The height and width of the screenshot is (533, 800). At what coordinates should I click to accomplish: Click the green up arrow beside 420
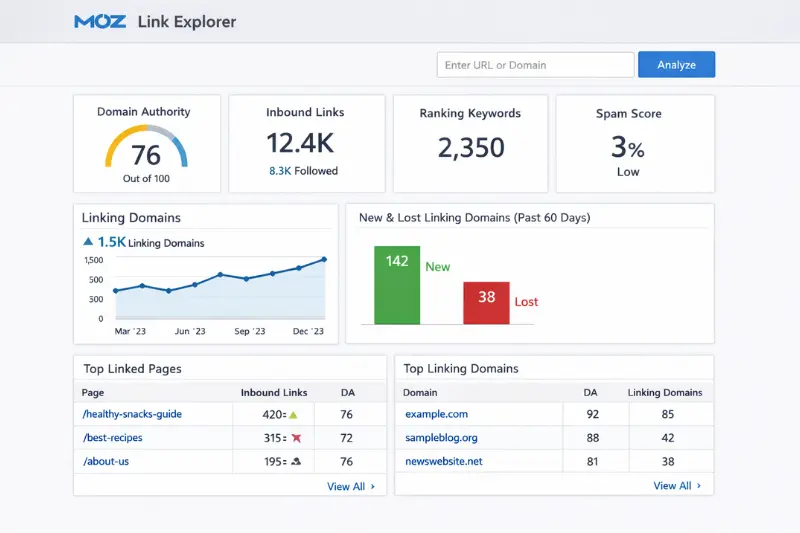coord(293,415)
